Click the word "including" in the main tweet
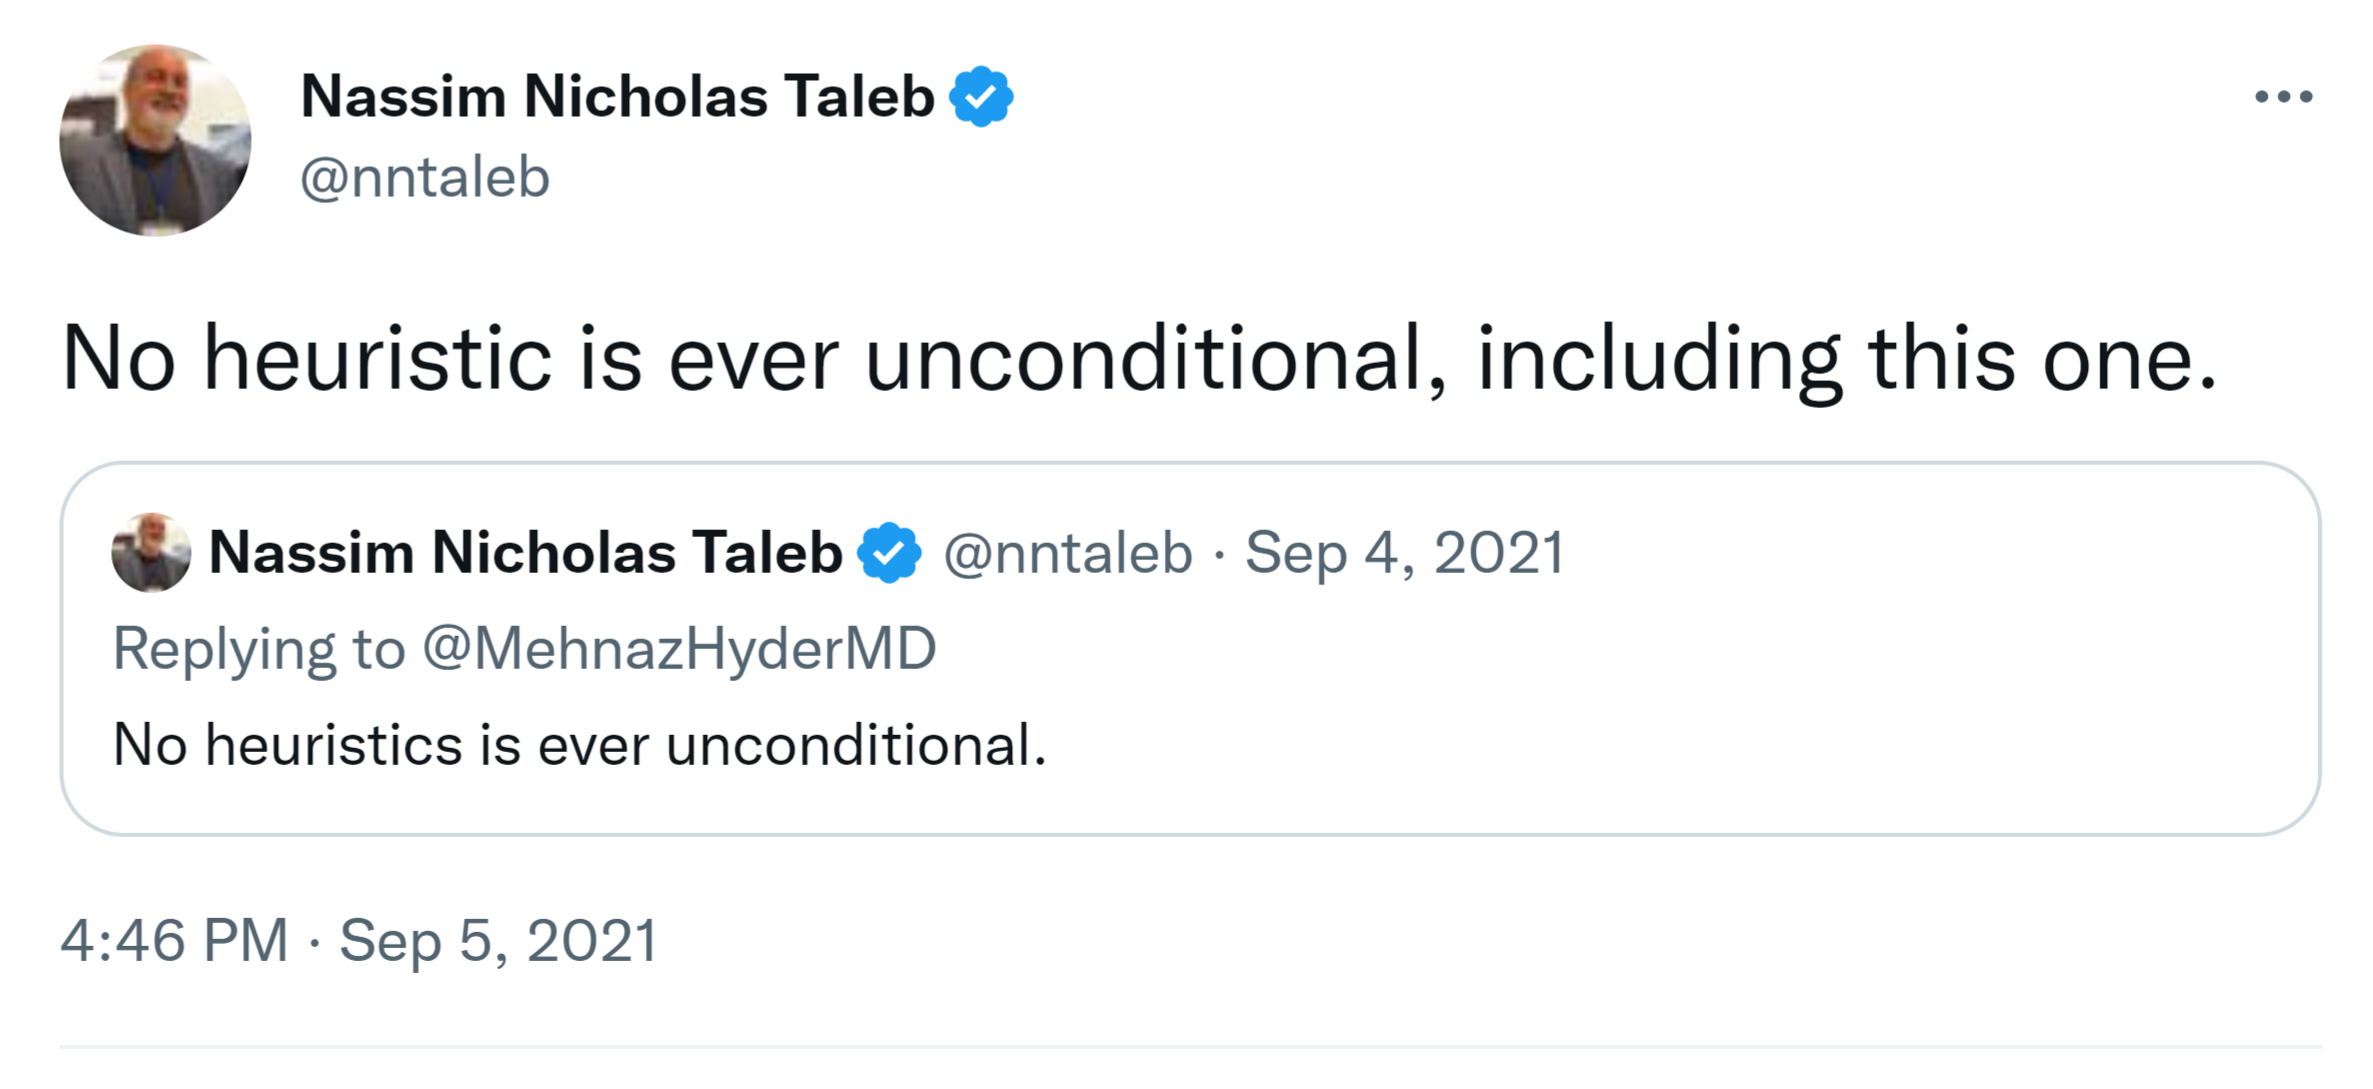 pyautogui.click(x=1658, y=359)
